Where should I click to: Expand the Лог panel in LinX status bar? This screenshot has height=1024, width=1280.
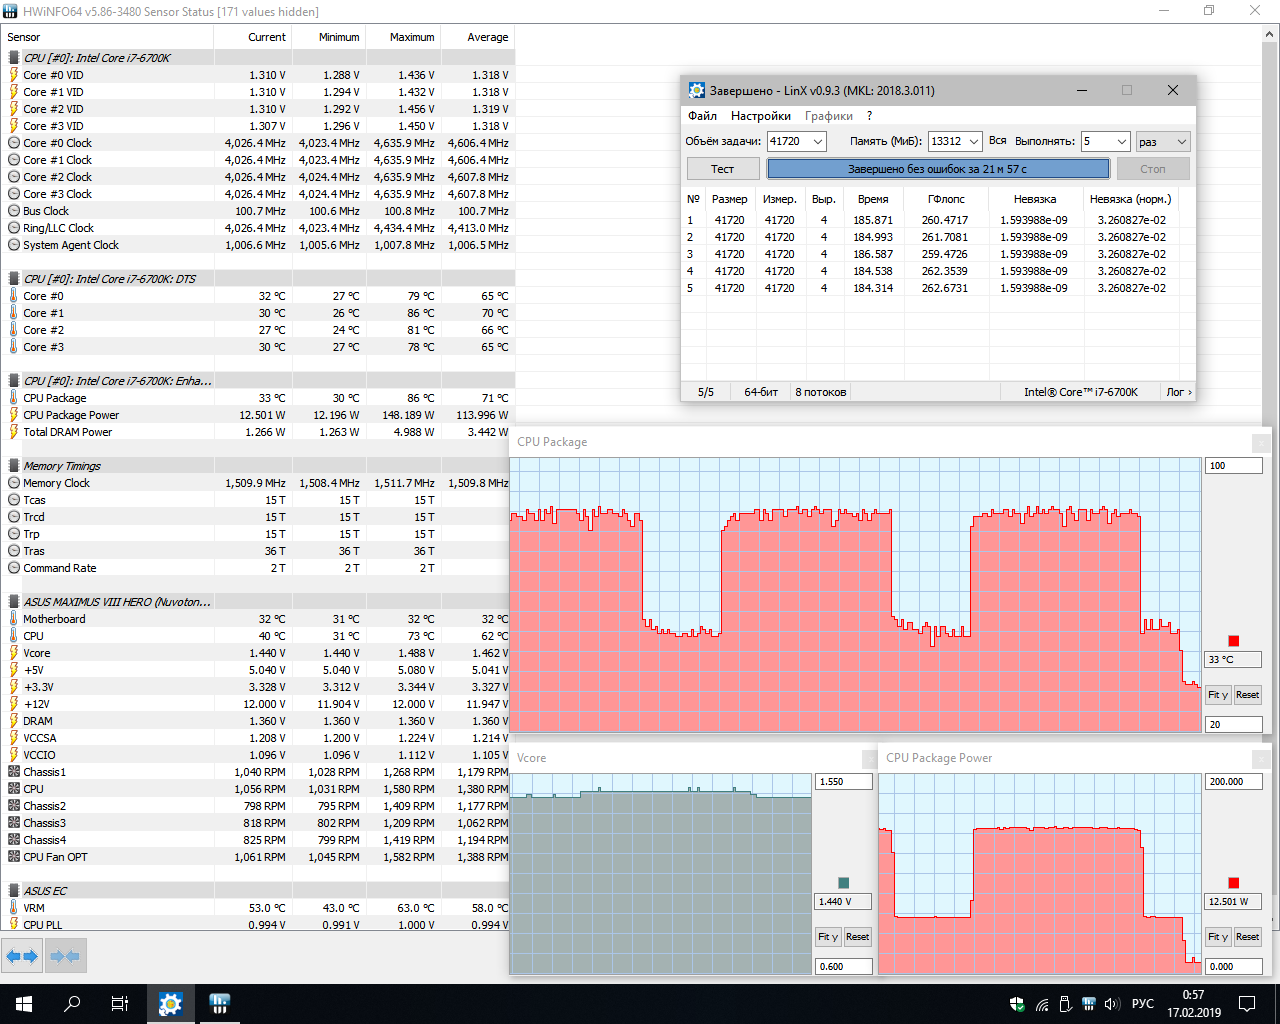[1179, 392]
